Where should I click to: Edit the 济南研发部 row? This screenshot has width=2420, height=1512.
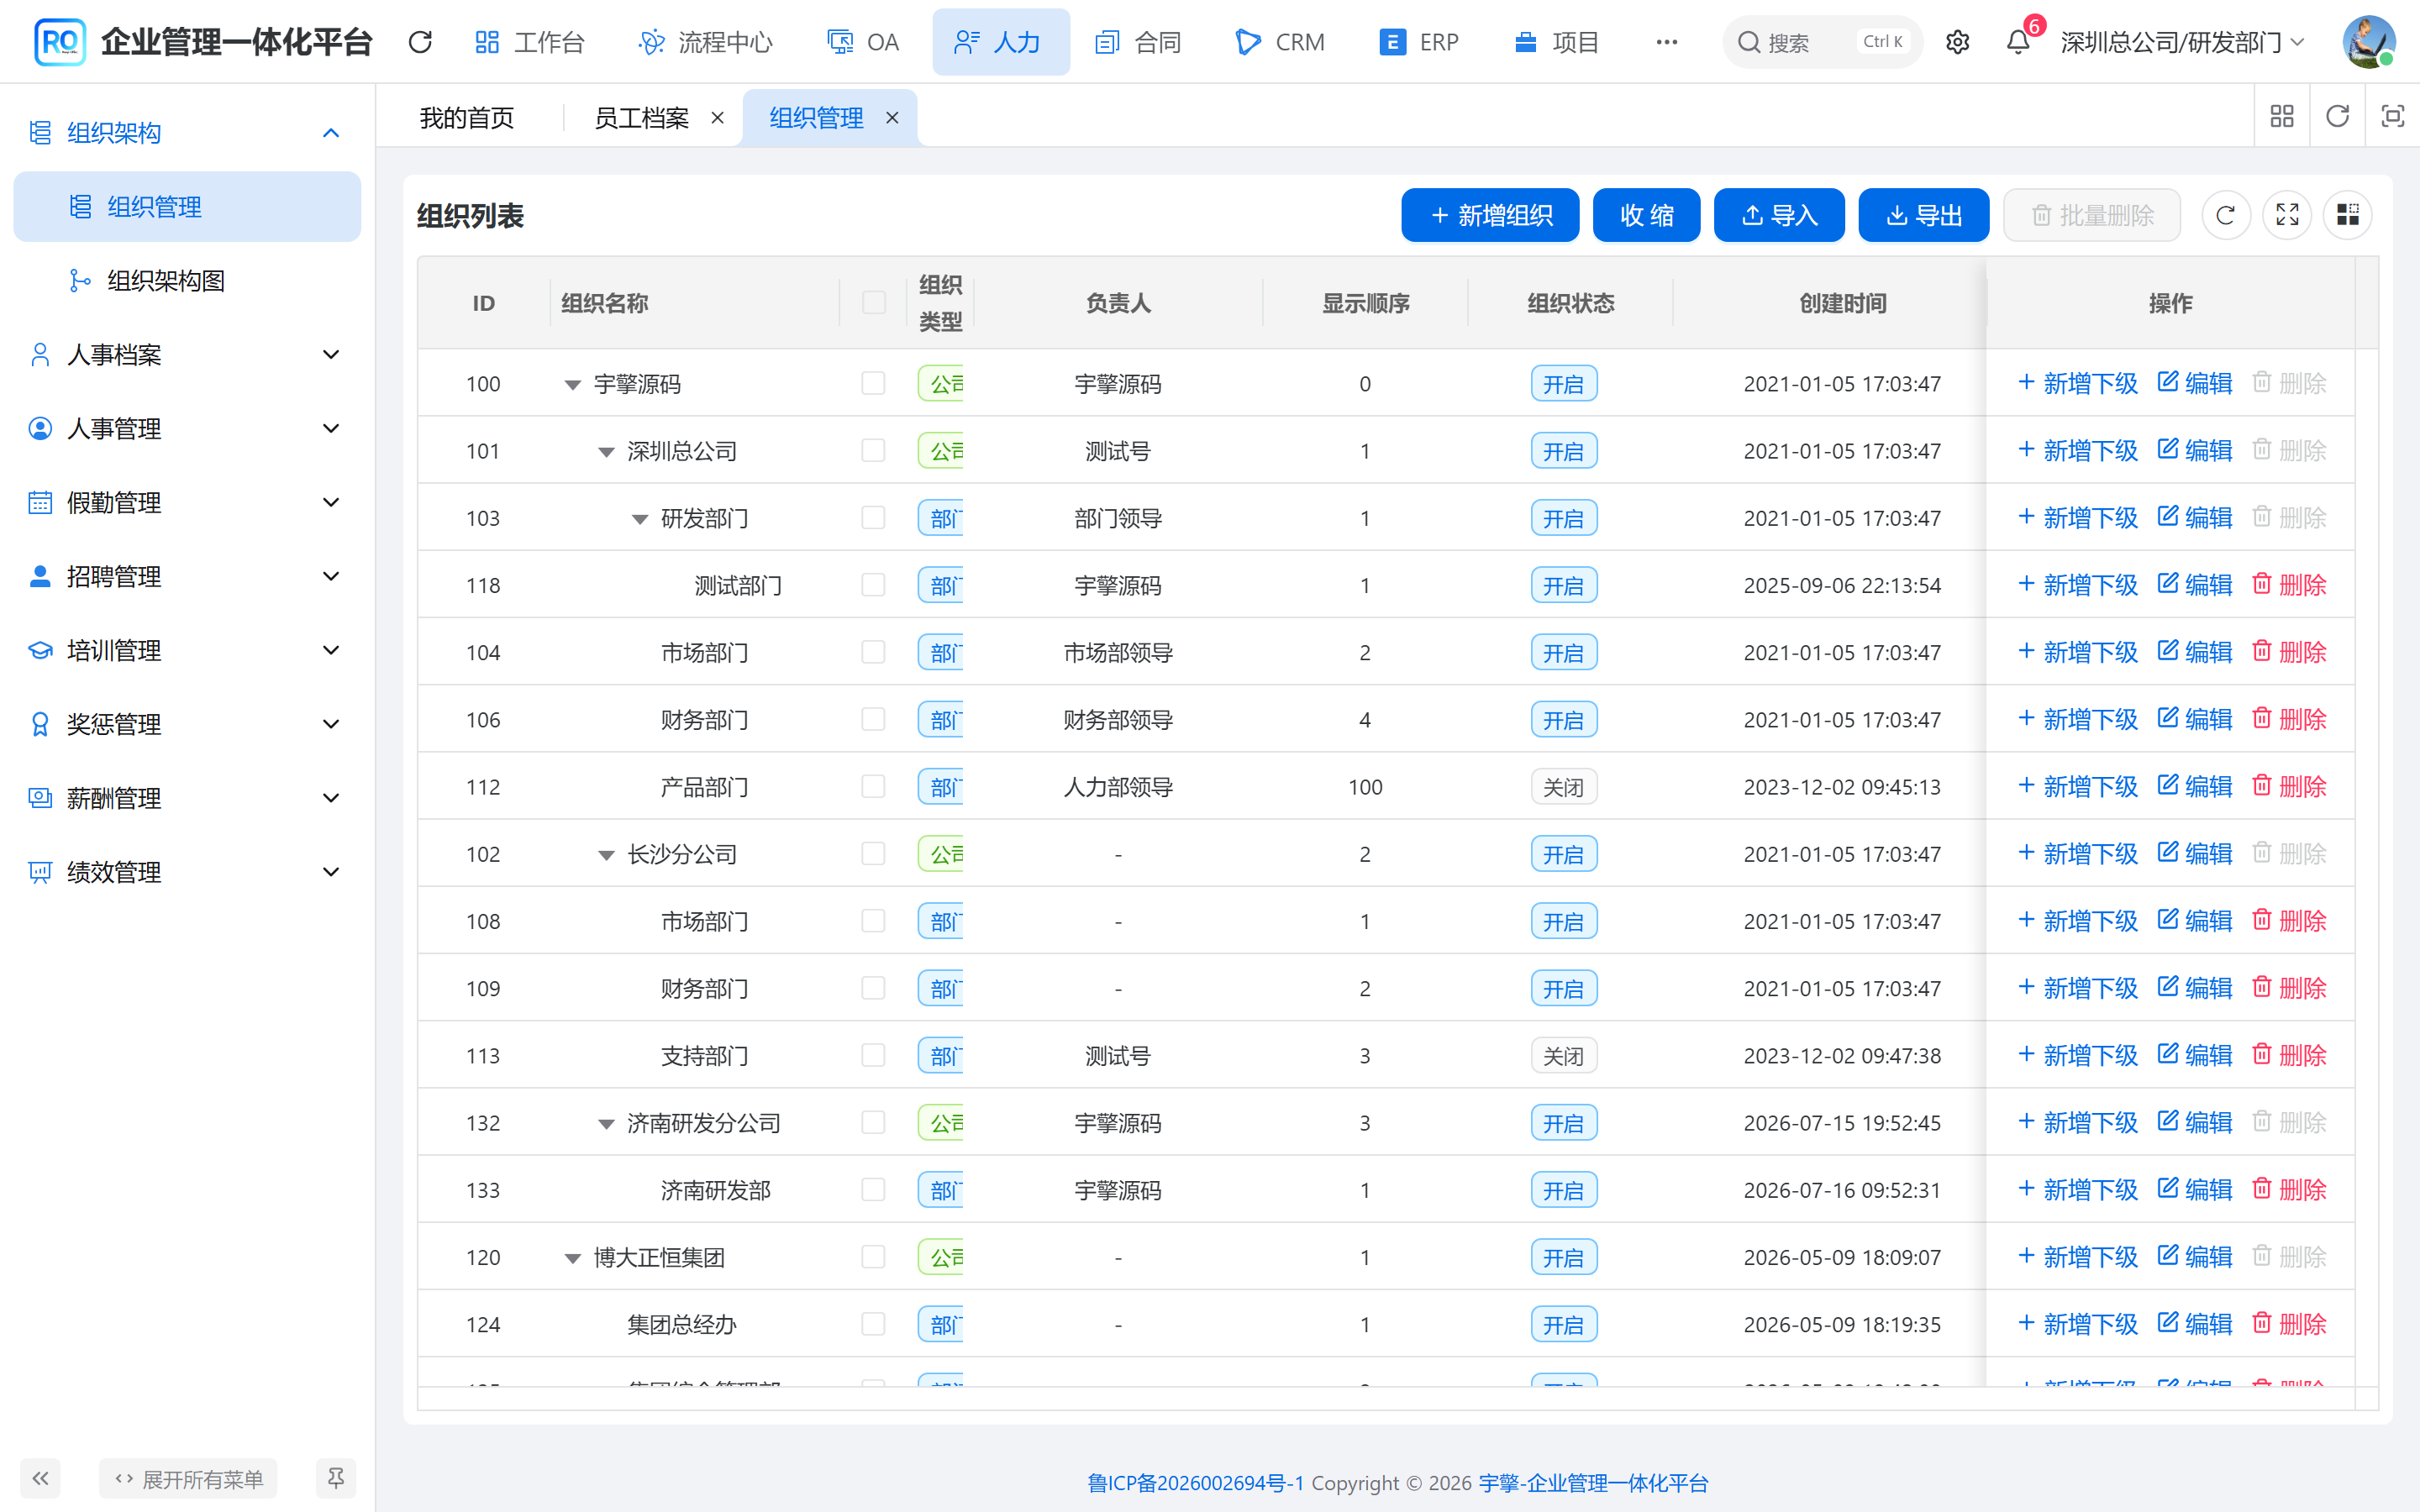[x=2194, y=1190]
